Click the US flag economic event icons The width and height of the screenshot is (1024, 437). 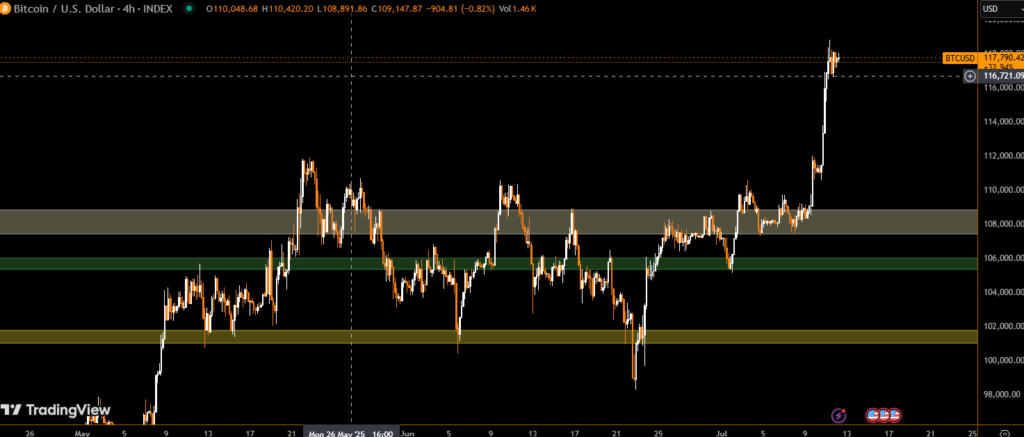pyautogui.click(x=883, y=414)
